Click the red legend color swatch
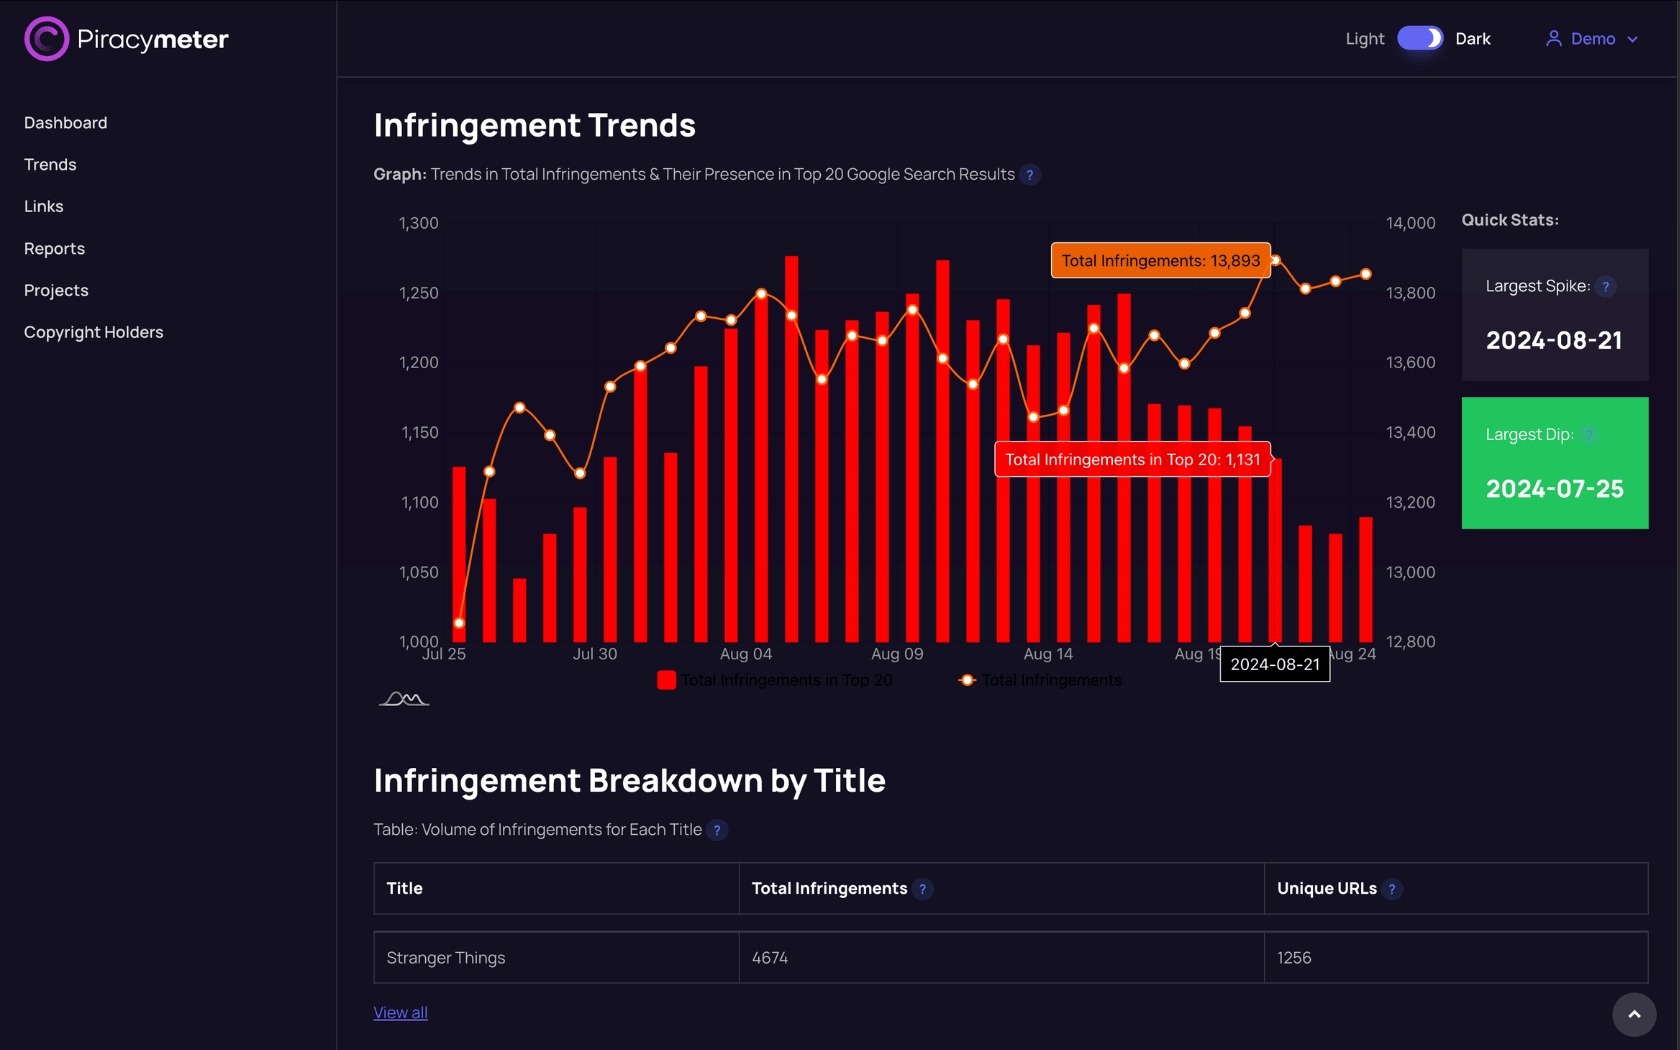Image resolution: width=1680 pixels, height=1050 pixels. click(x=666, y=681)
